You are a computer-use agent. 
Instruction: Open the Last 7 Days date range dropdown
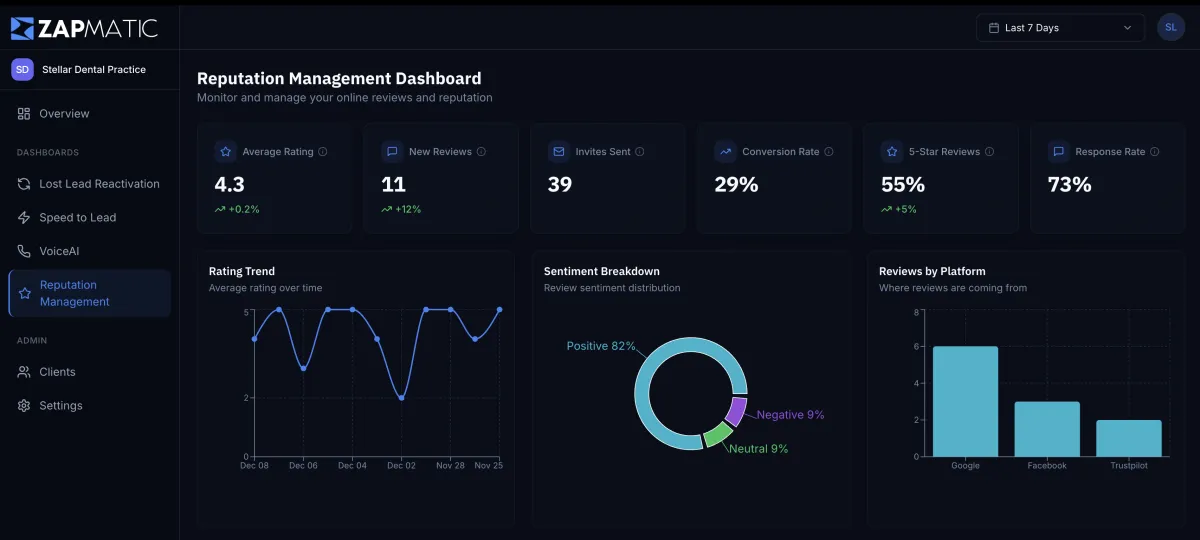[1060, 28]
